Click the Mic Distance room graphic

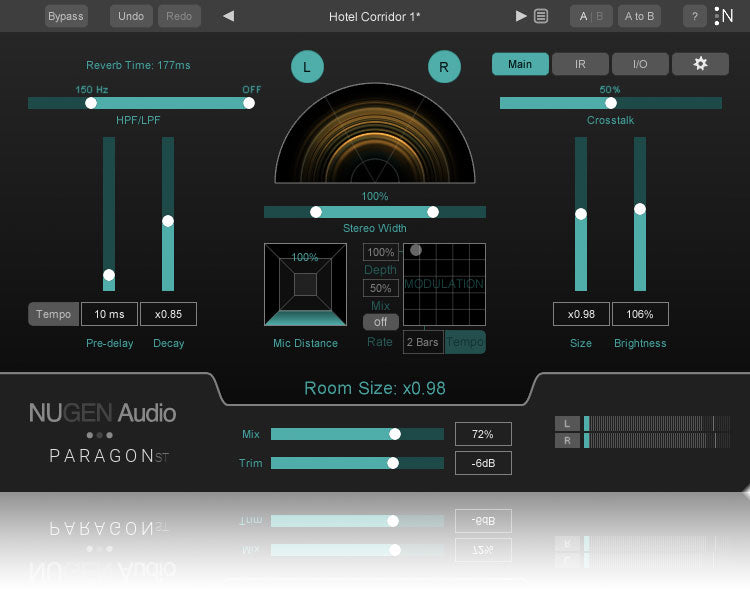pyautogui.click(x=305, y=285)
